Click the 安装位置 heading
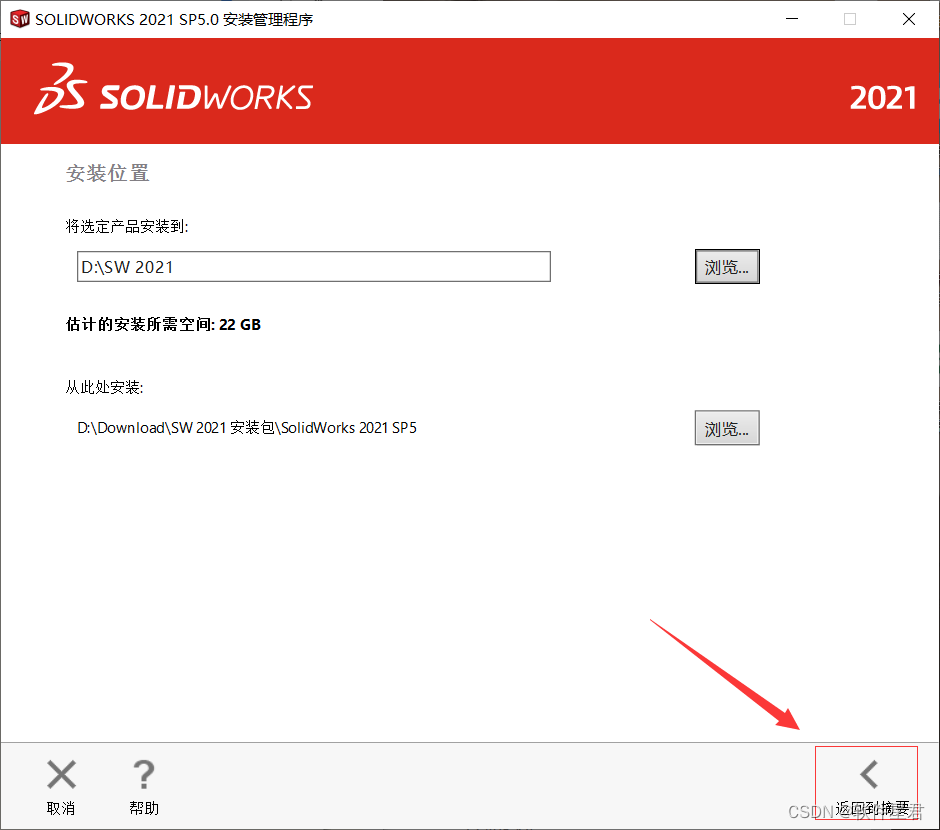The image size is (940, 830). coord(107,173)
